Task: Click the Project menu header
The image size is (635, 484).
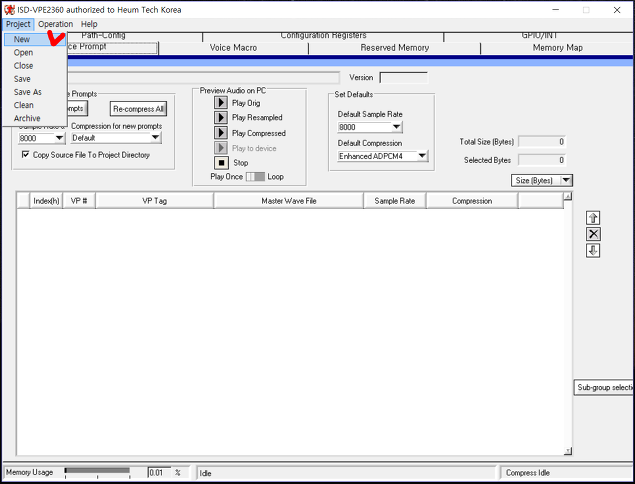Action: point(18,24)
